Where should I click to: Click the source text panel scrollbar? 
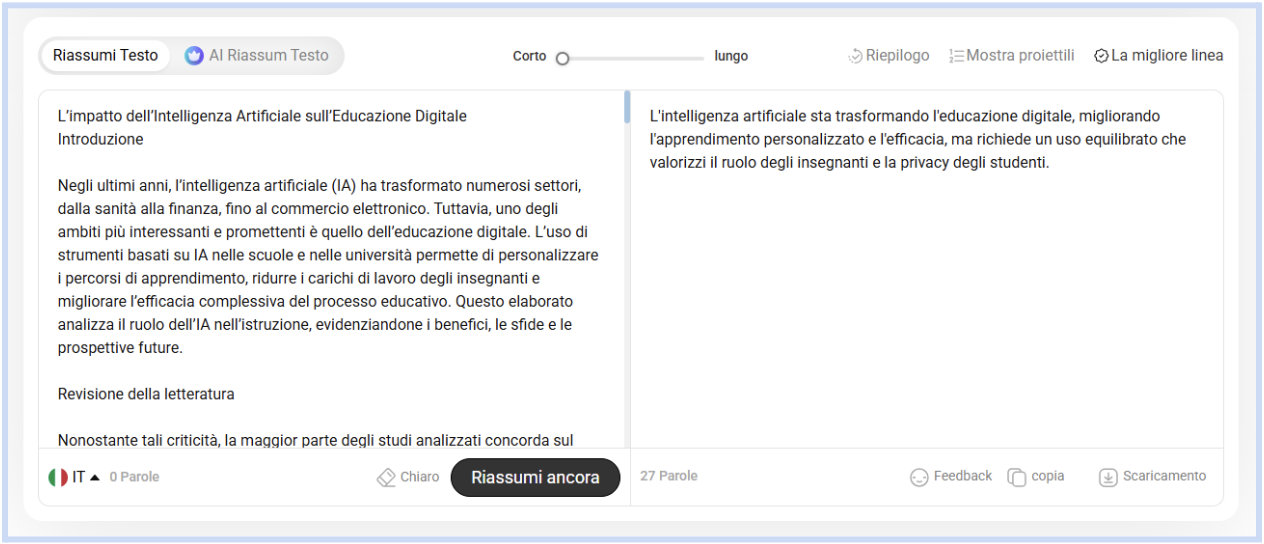(627, 107)
